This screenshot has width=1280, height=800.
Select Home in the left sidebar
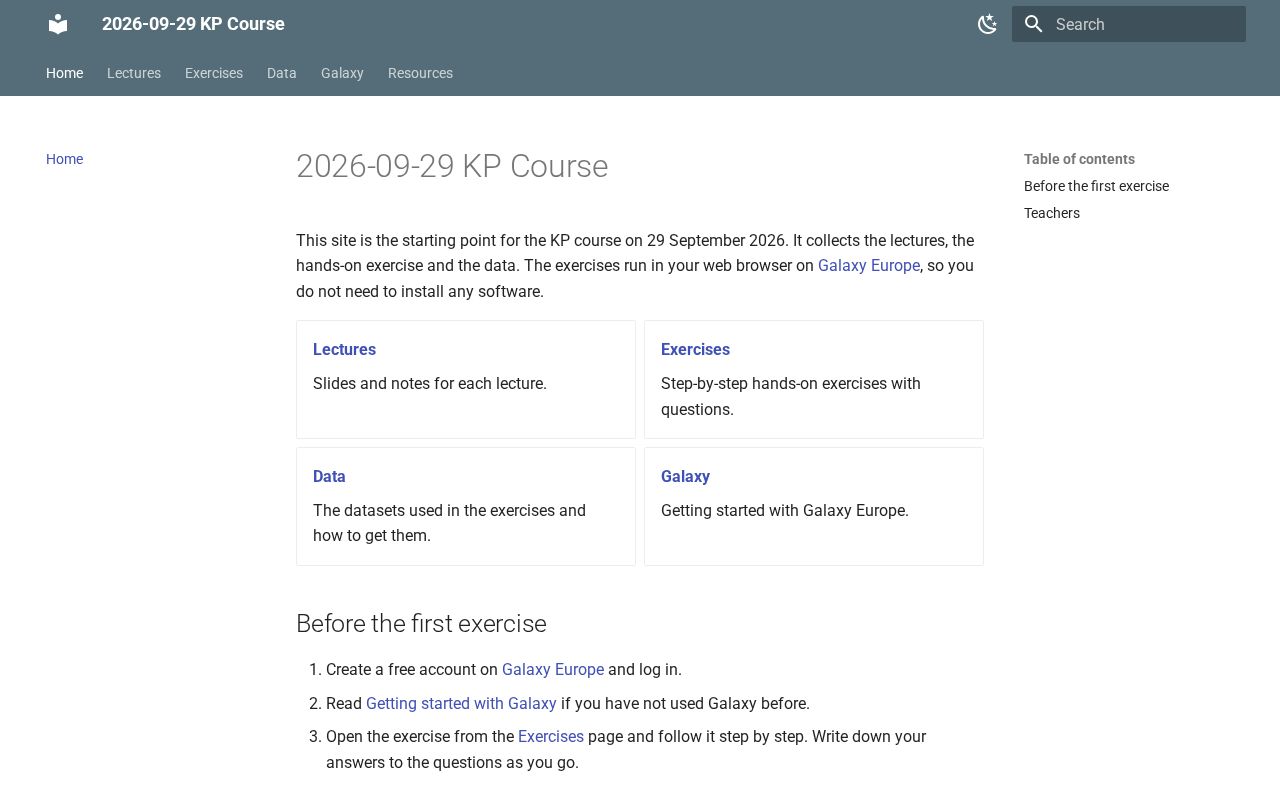tap(64, 159)
